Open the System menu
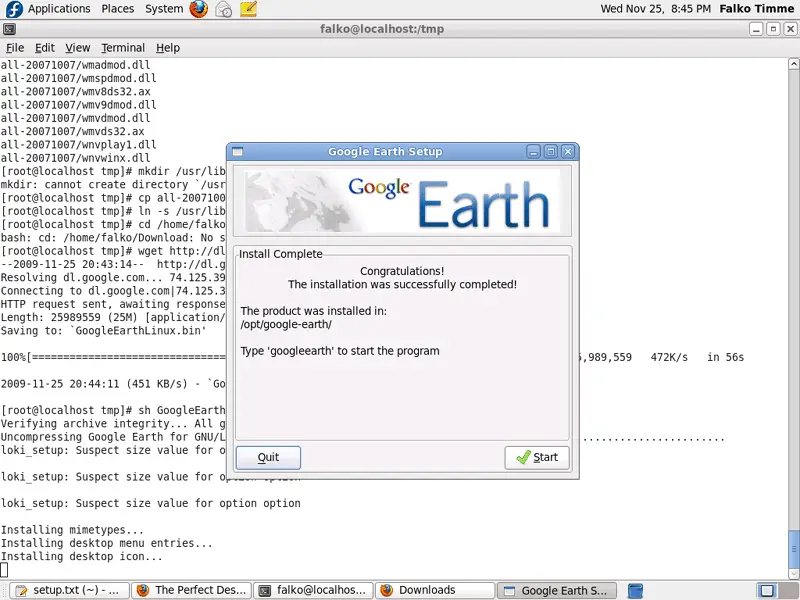The width and height of the screenshot is (800, 600). click(x=164, y=9)
